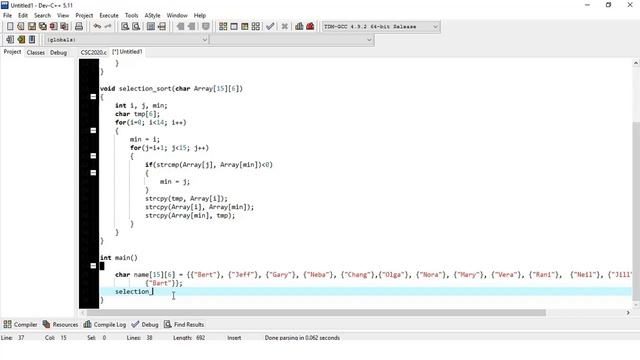Image resolution: width=640 pixels, height=360 pixels.
Task: Switch to the Project side panel tab
Action: point(12,52)
